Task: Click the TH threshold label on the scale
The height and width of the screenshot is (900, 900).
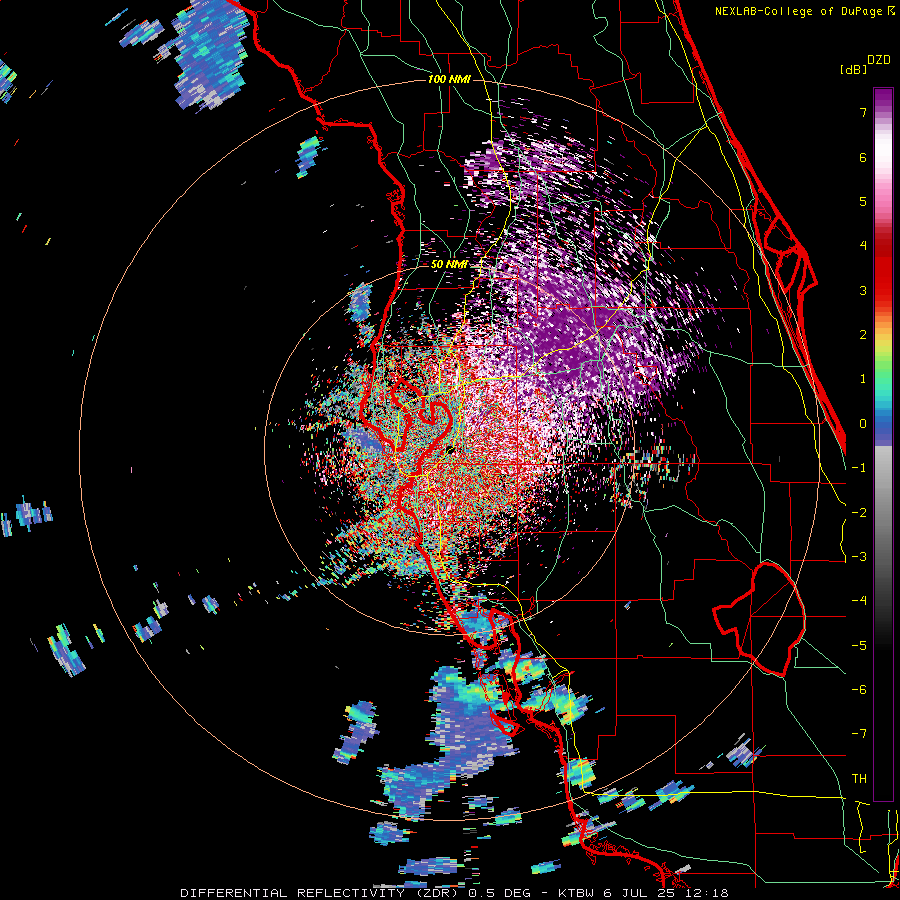Action: (859, 779)
